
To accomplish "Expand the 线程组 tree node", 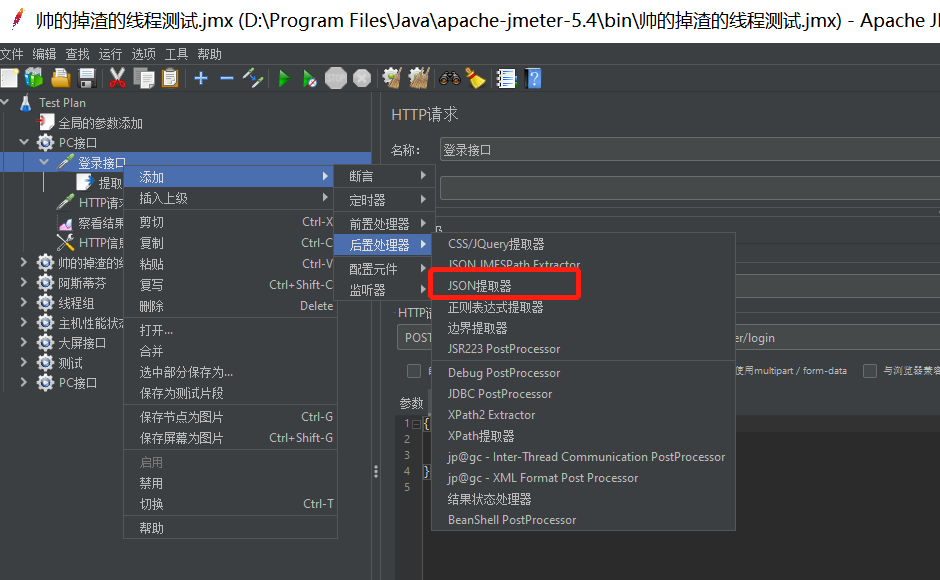I will coord(24,303).
